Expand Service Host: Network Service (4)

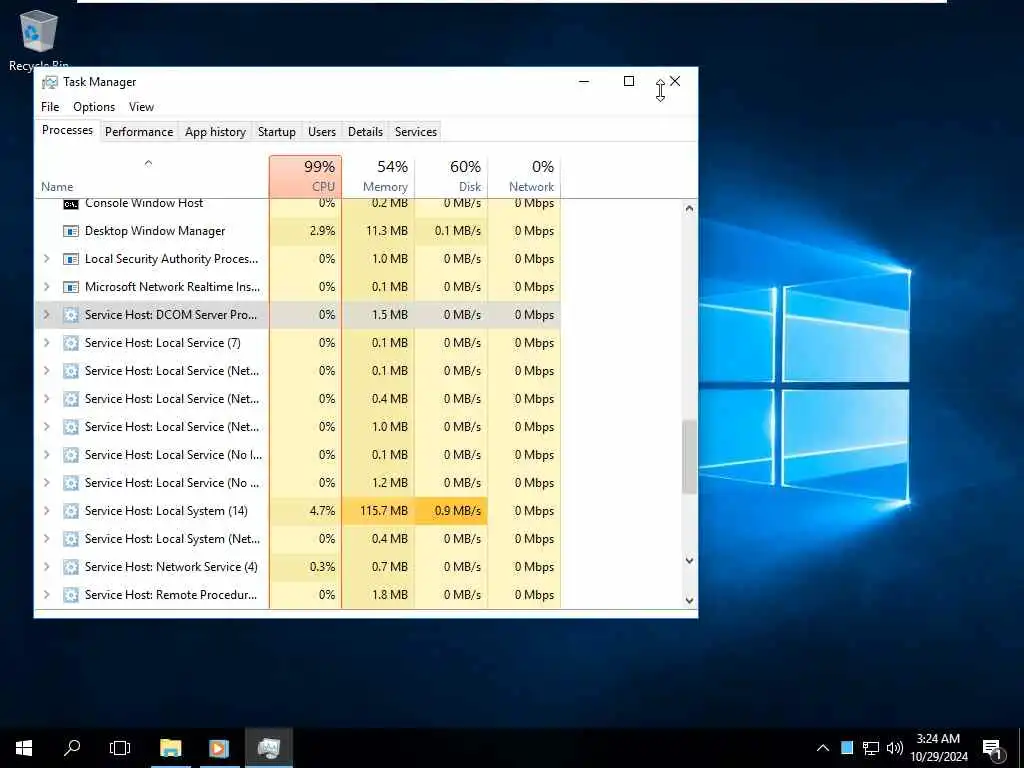pos(46,567)
